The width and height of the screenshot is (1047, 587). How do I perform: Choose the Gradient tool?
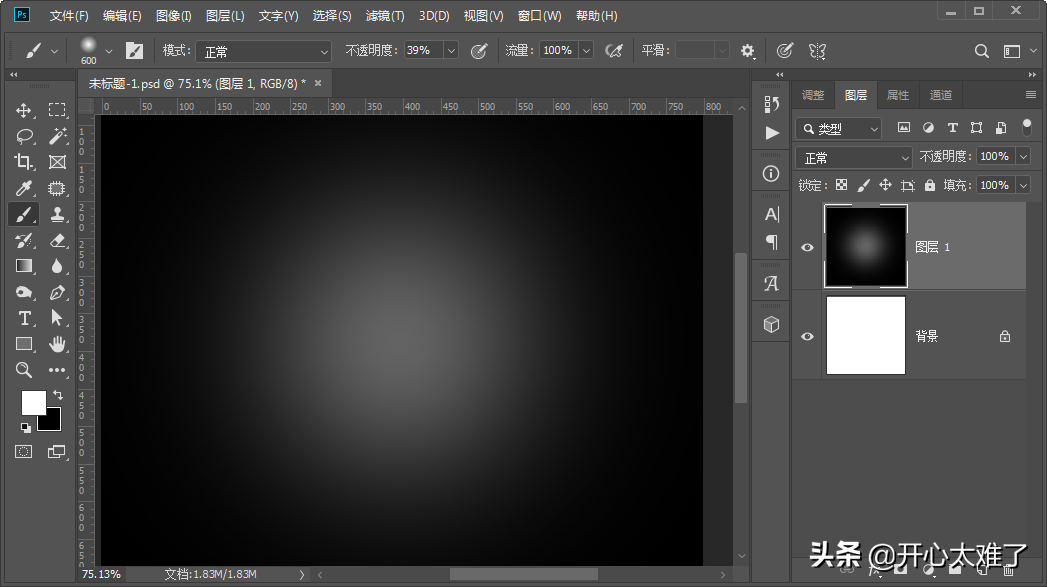(x=24, y=266)
